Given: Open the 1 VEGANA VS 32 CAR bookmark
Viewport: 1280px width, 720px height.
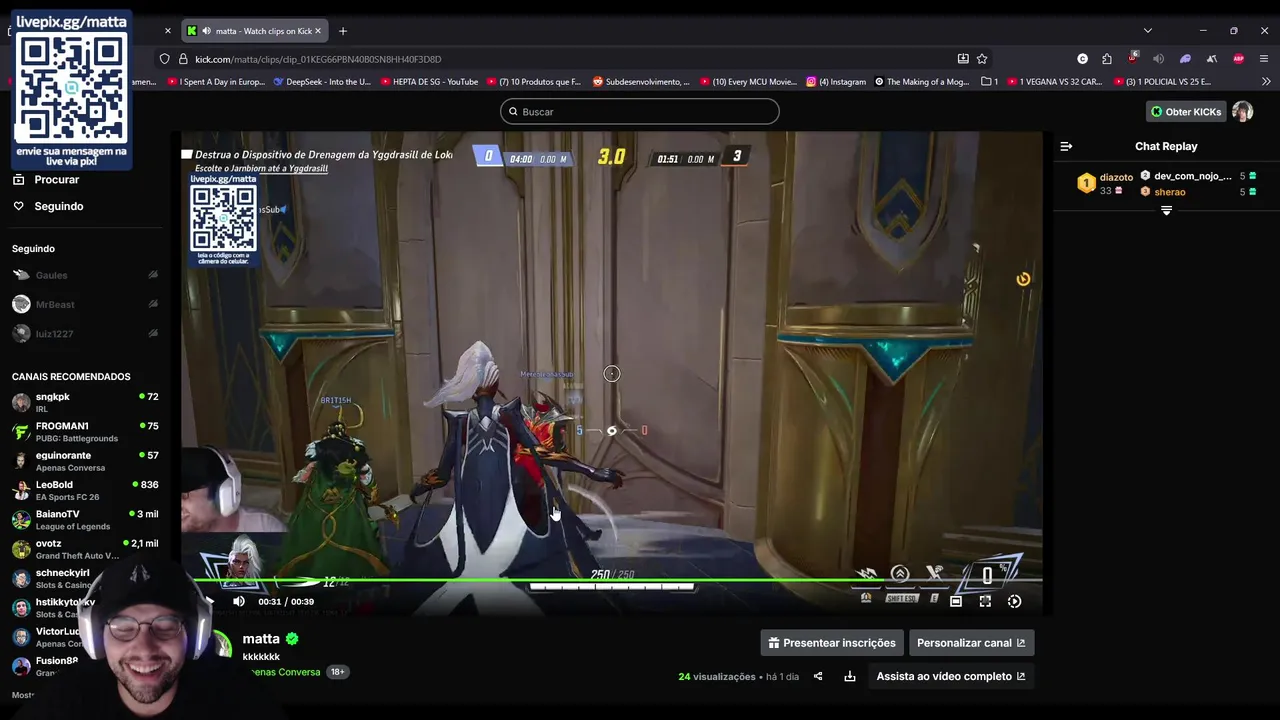Looking at the screenshot, I should (x=1054, y=82).
